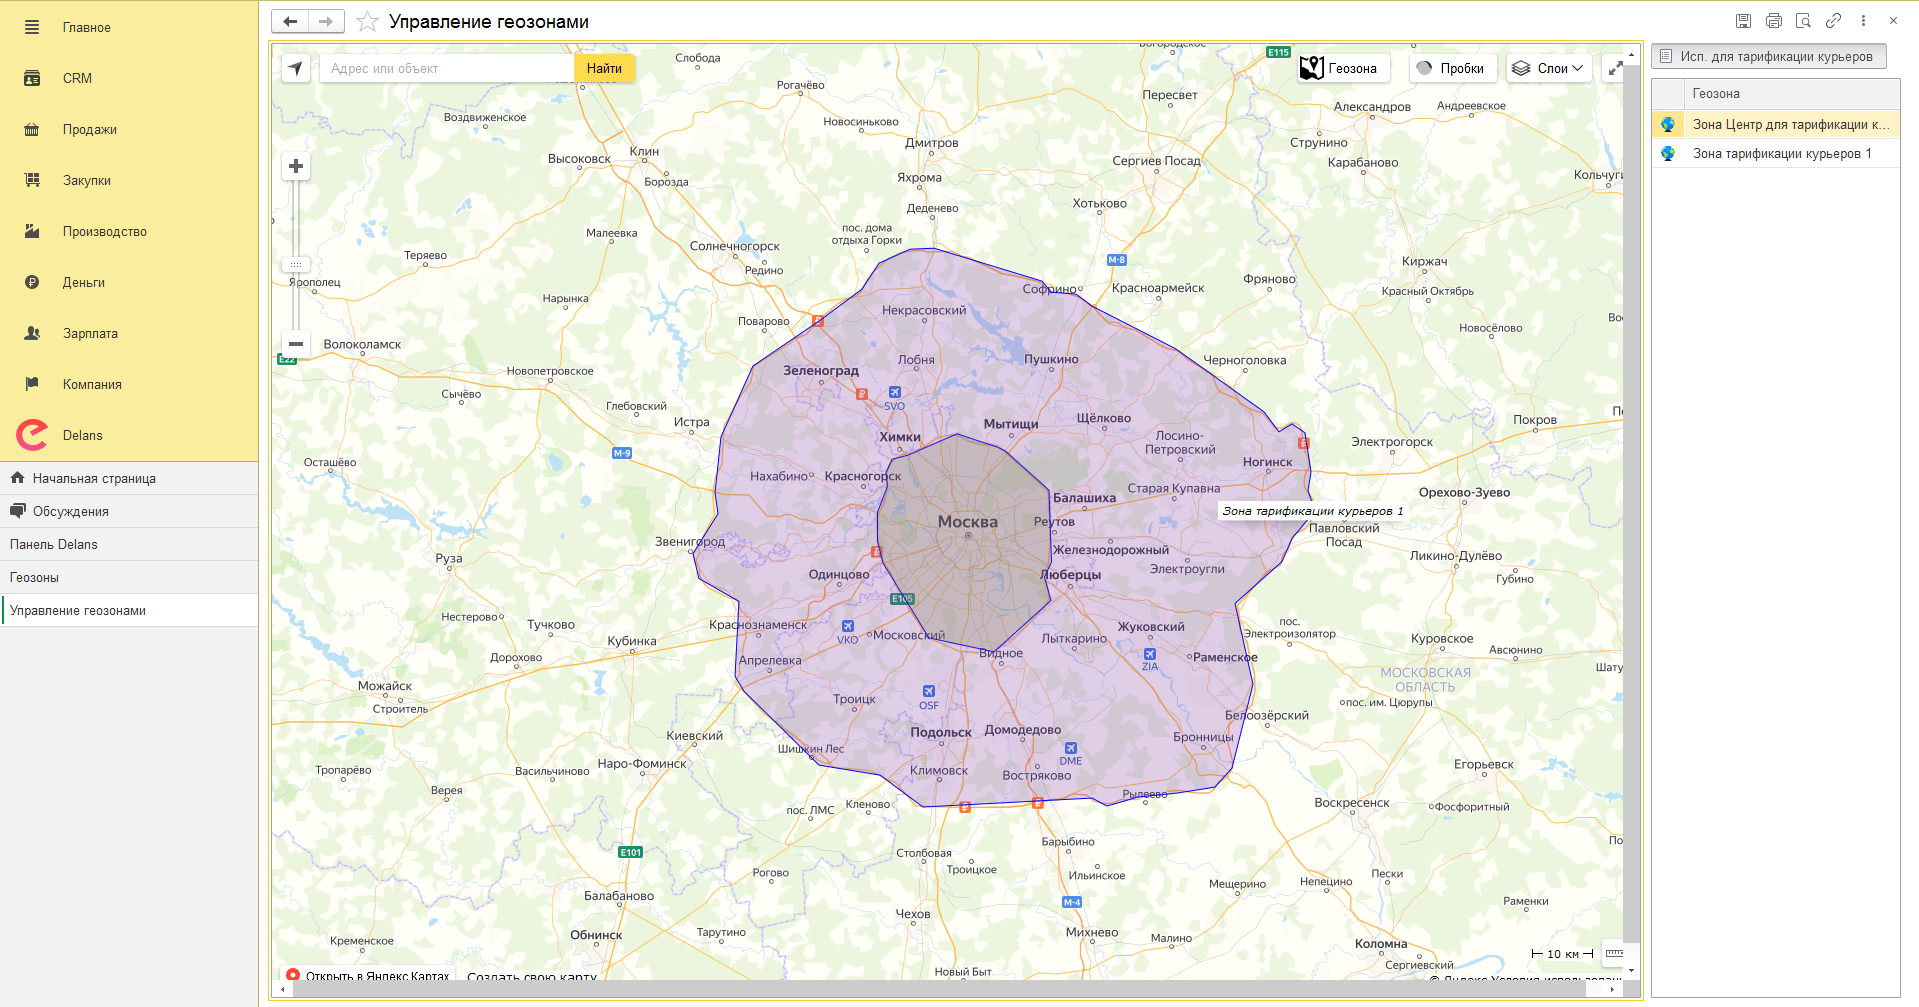Click Найти search button
This screenshot has width=1919, height=1007.
(604, 68)
